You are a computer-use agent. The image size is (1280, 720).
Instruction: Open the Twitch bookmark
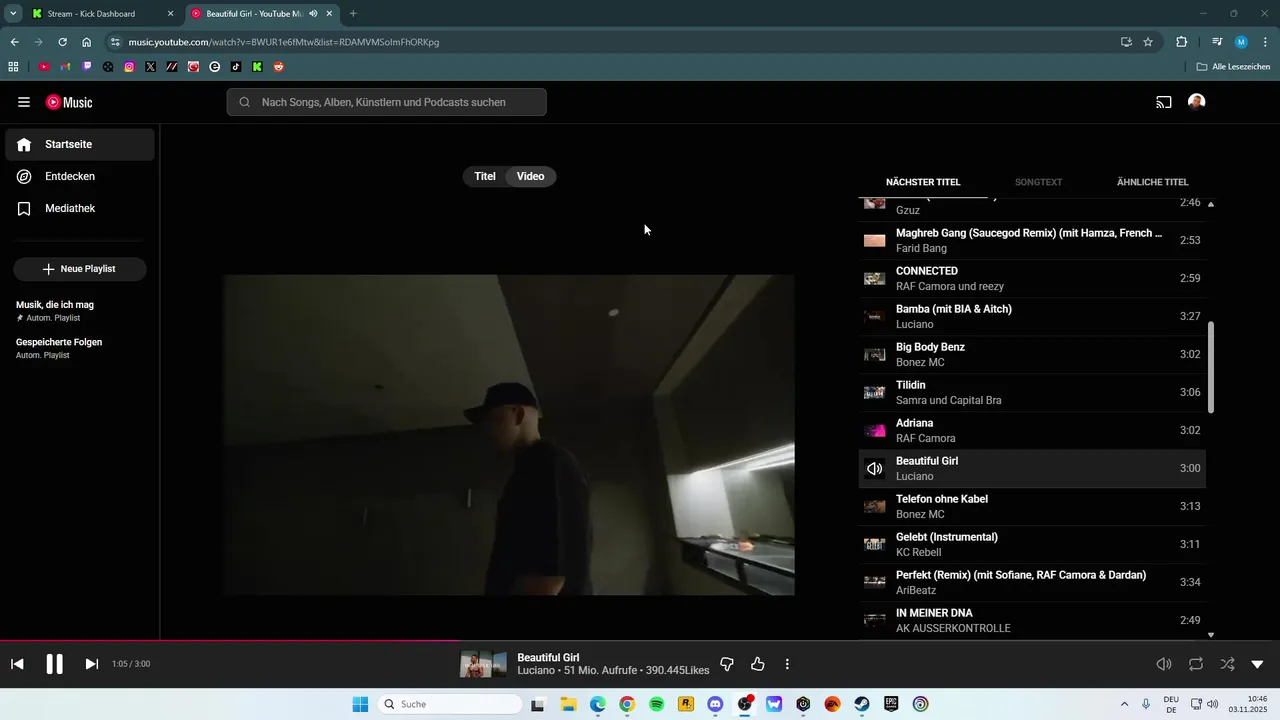(87, 67)
